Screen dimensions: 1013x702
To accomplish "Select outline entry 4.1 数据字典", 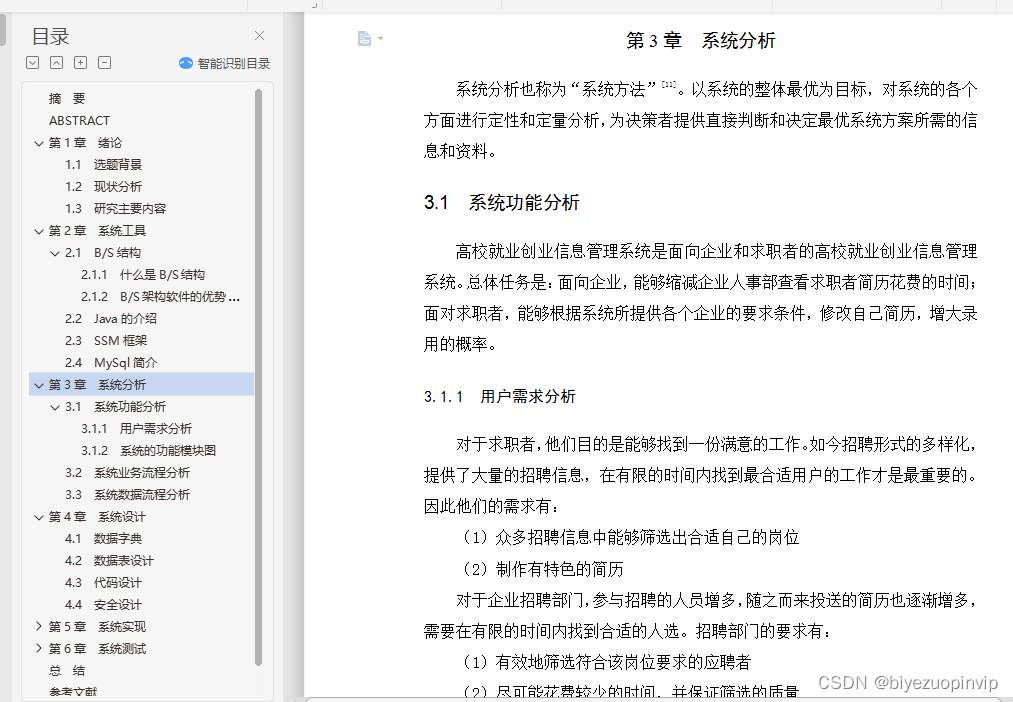I will [103, 539].
